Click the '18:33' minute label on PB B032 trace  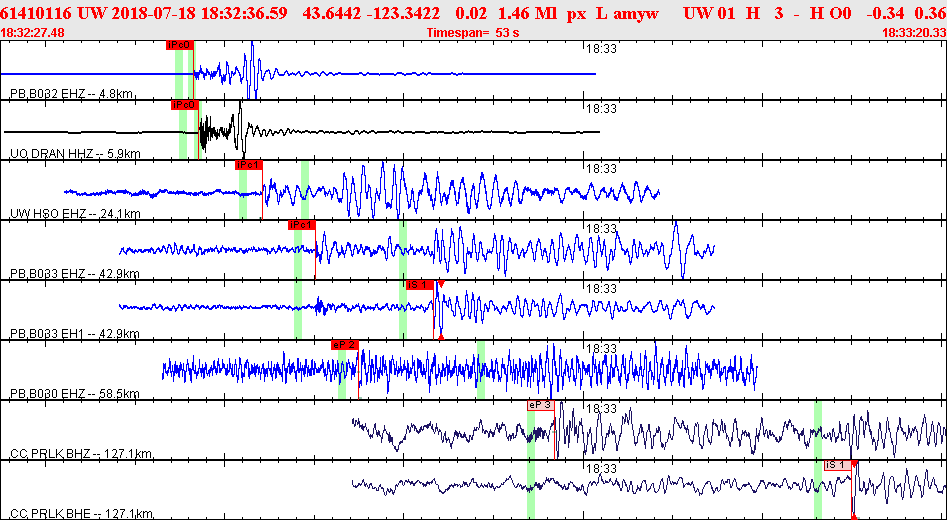coord(601,49)
